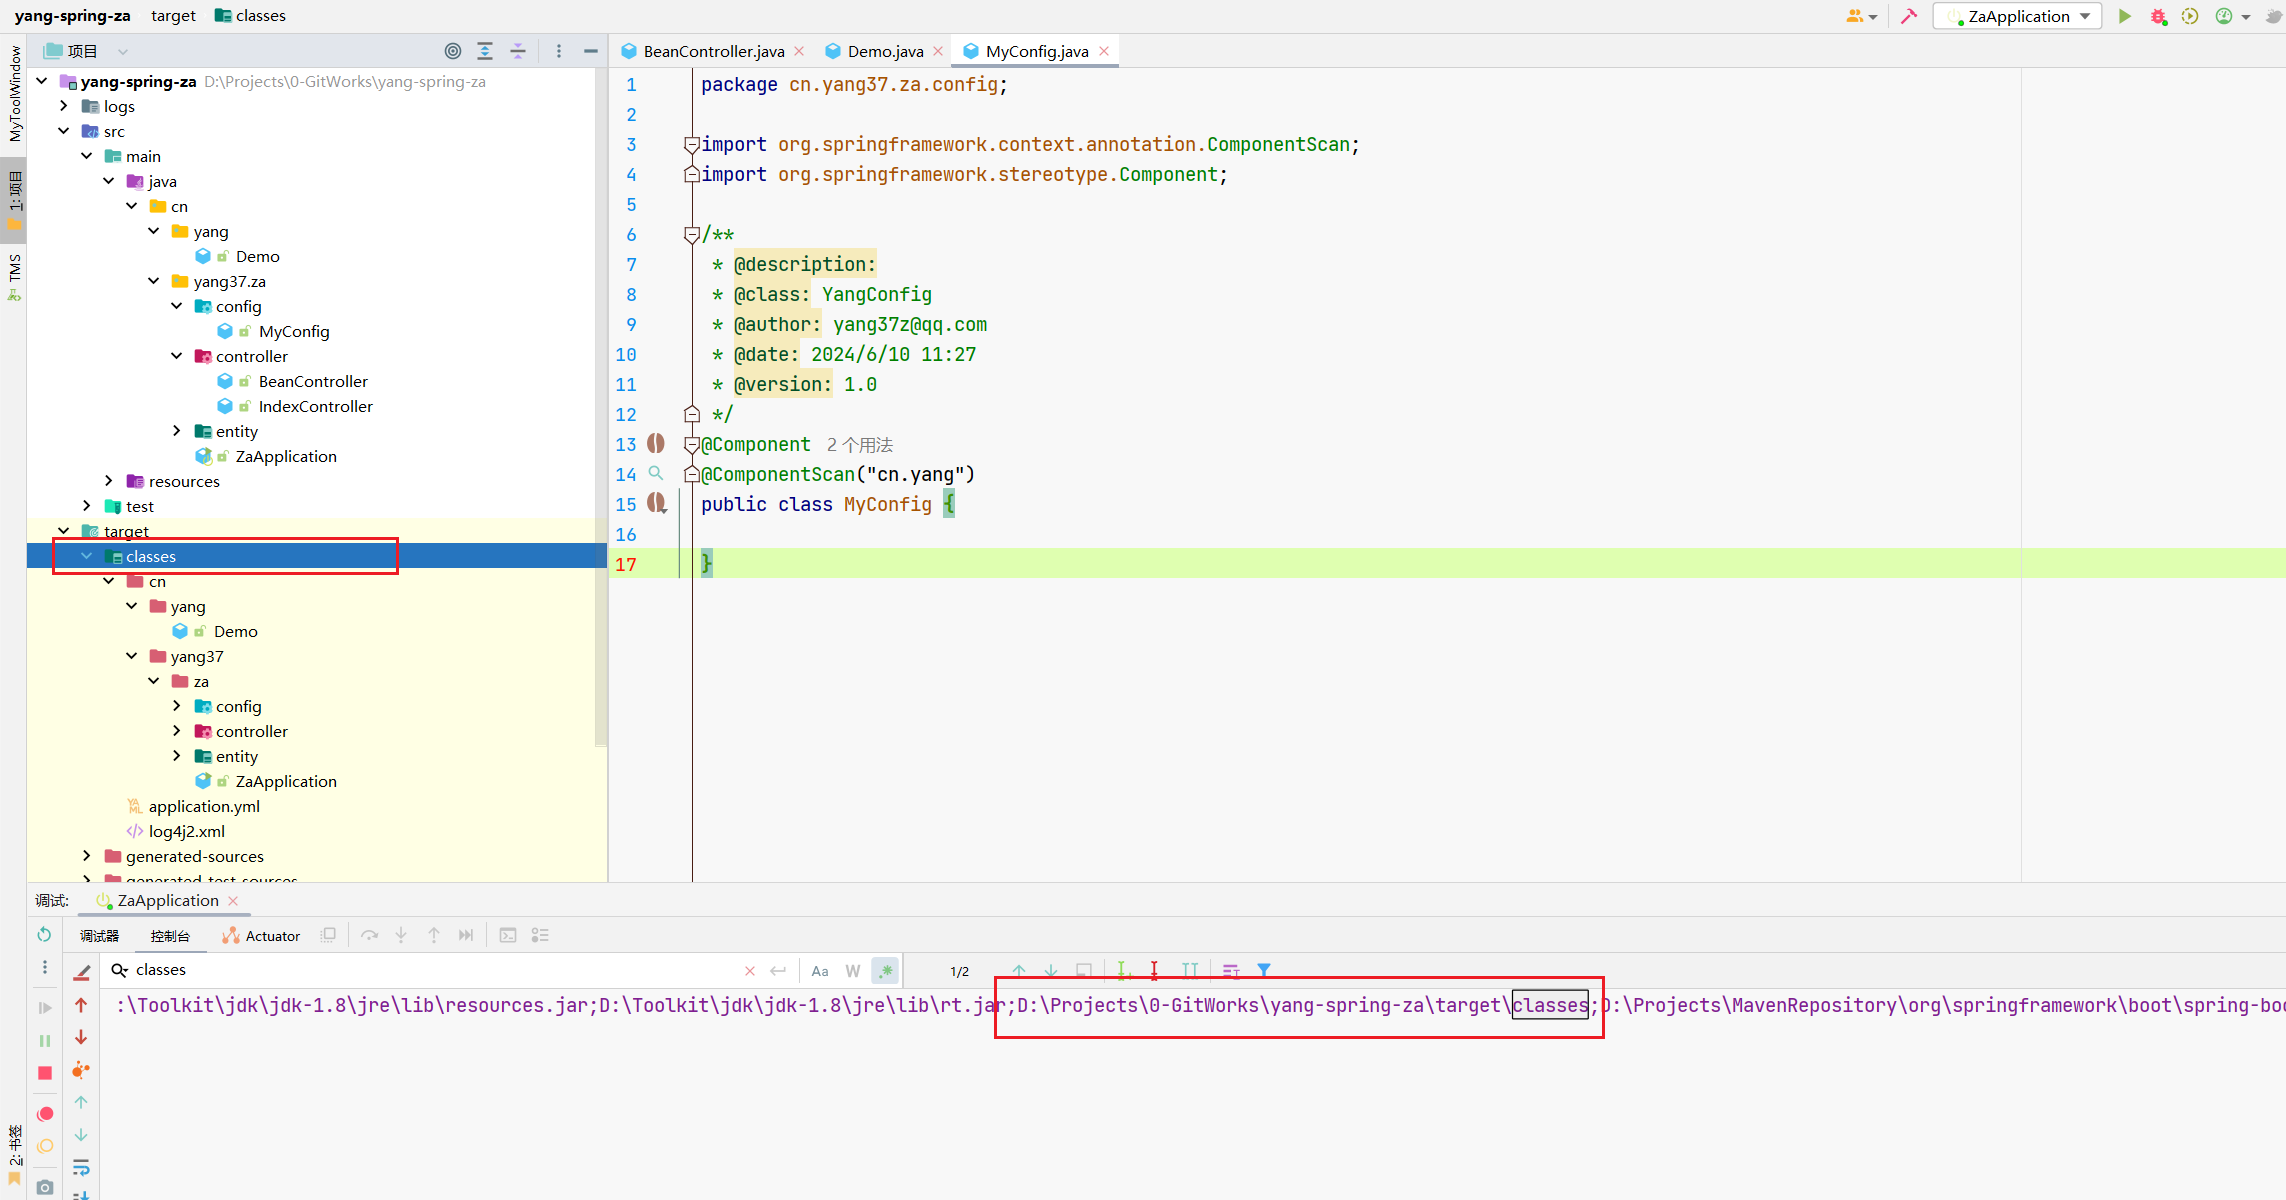Expand the entity package under src
The height and width of the screenshot is (1200, 2286).
click(x=177, y=431)
